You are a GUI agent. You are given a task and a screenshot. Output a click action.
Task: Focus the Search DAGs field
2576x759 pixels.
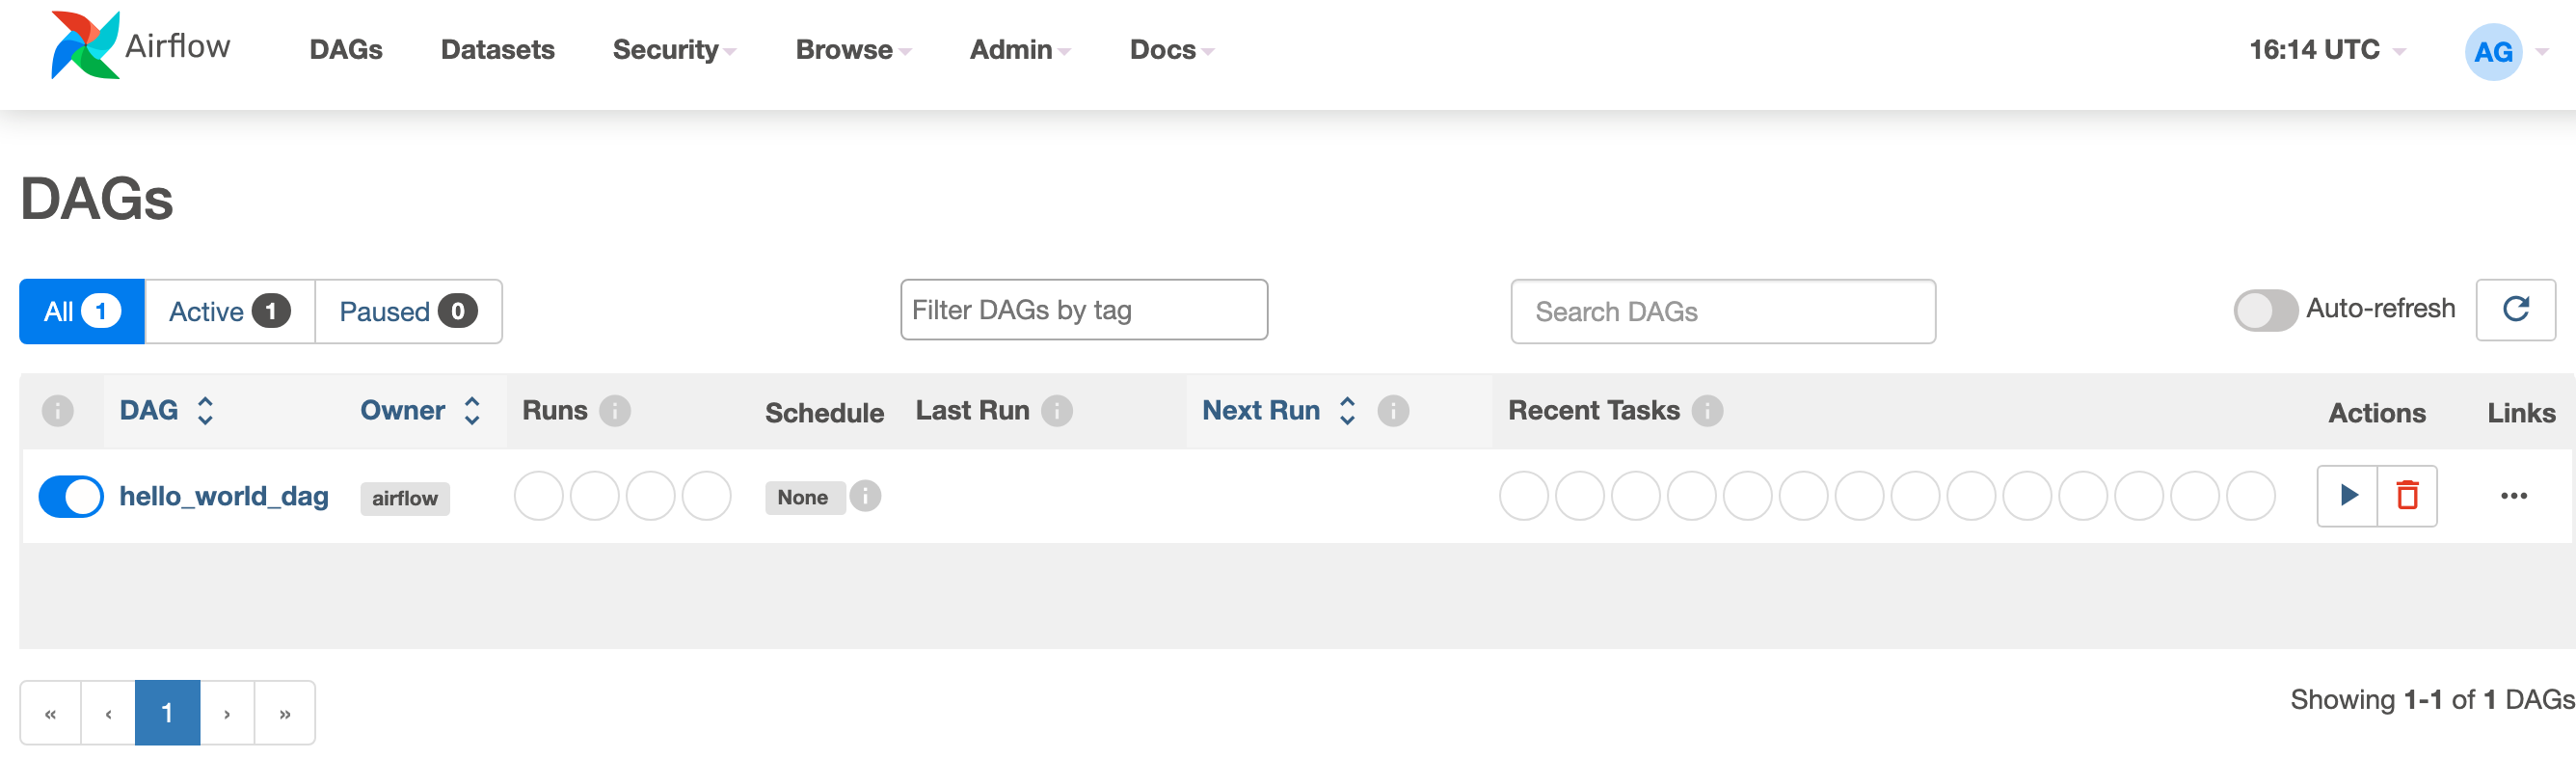pos(1722,312)
